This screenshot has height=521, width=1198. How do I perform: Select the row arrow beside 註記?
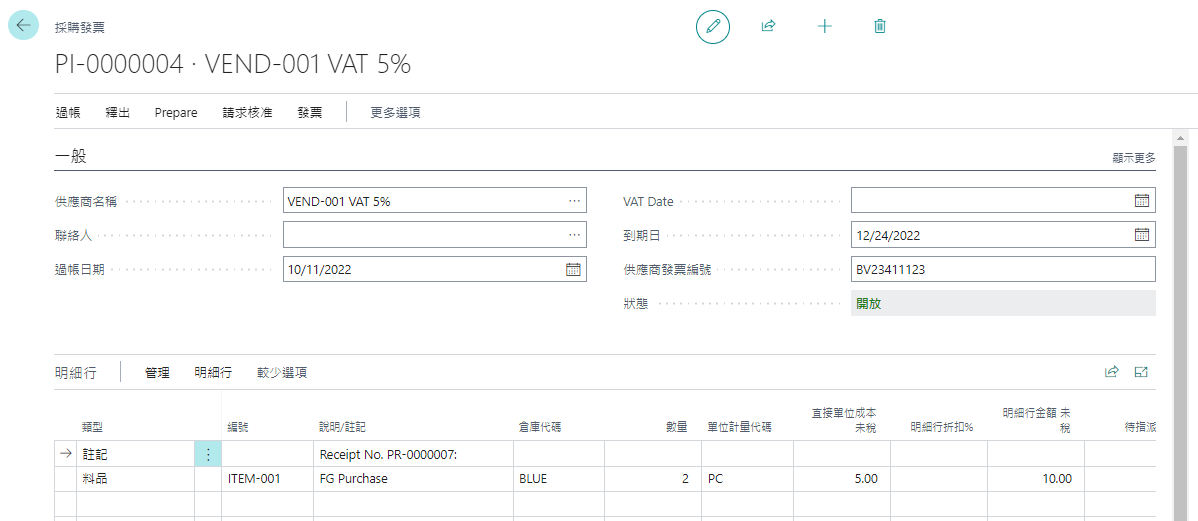pyautogui.click(x=66, y=454)
